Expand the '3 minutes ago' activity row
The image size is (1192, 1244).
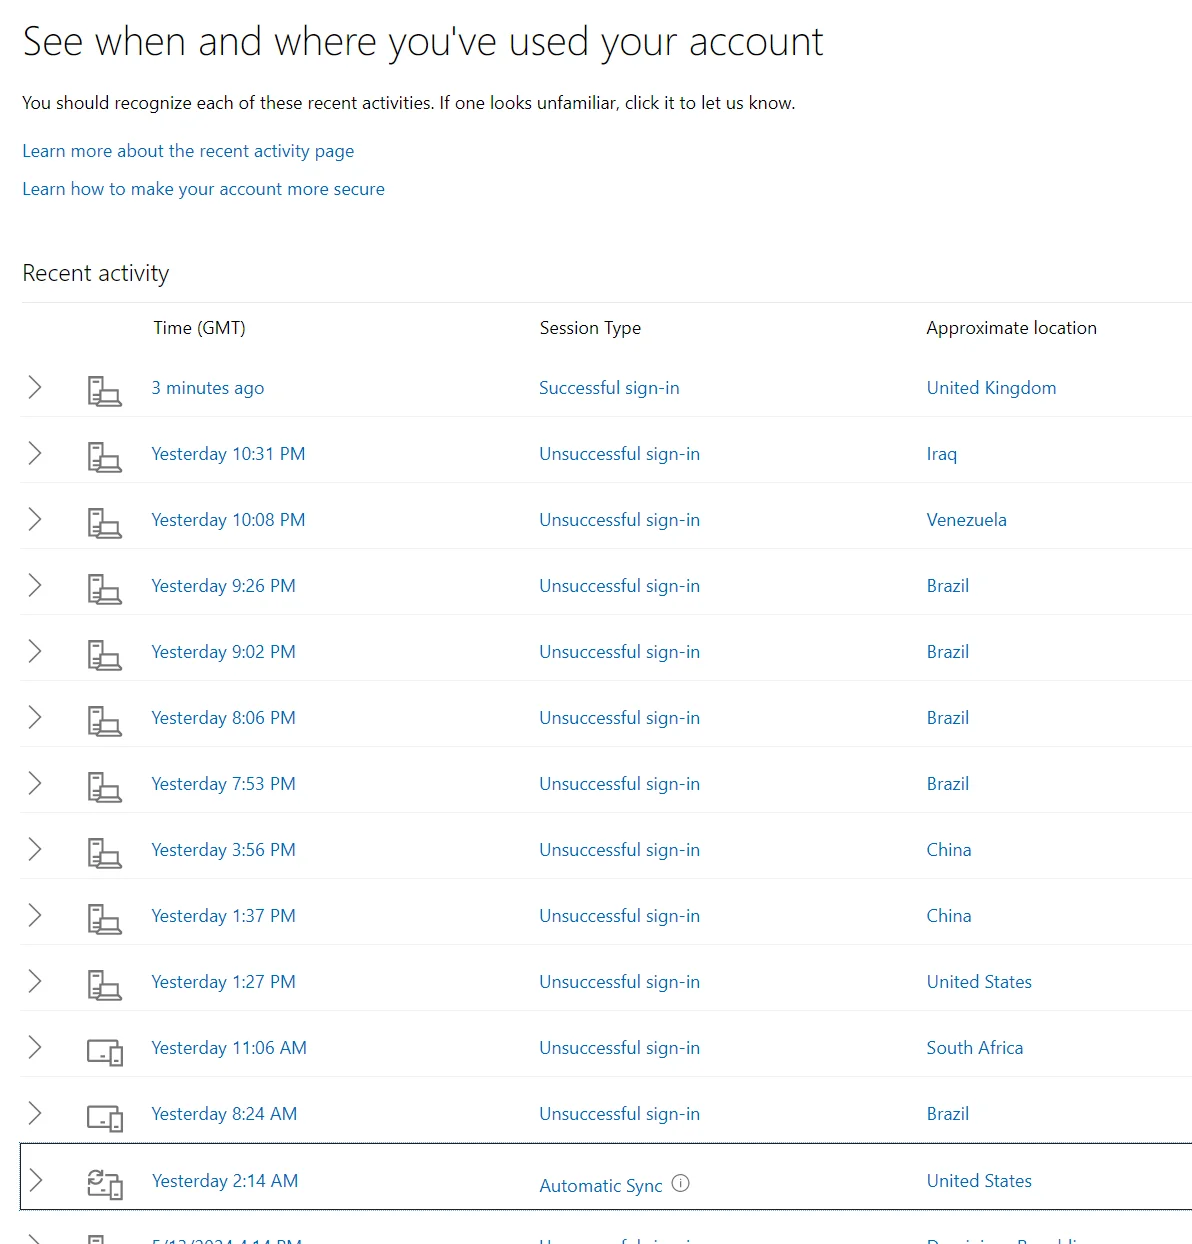coord(35,387)
